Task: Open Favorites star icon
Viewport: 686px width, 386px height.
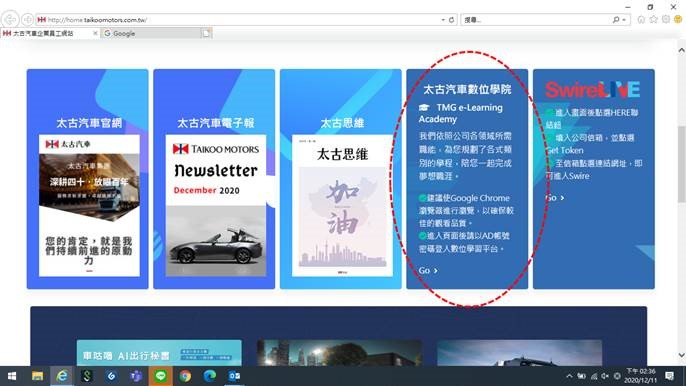Action: 654,19
